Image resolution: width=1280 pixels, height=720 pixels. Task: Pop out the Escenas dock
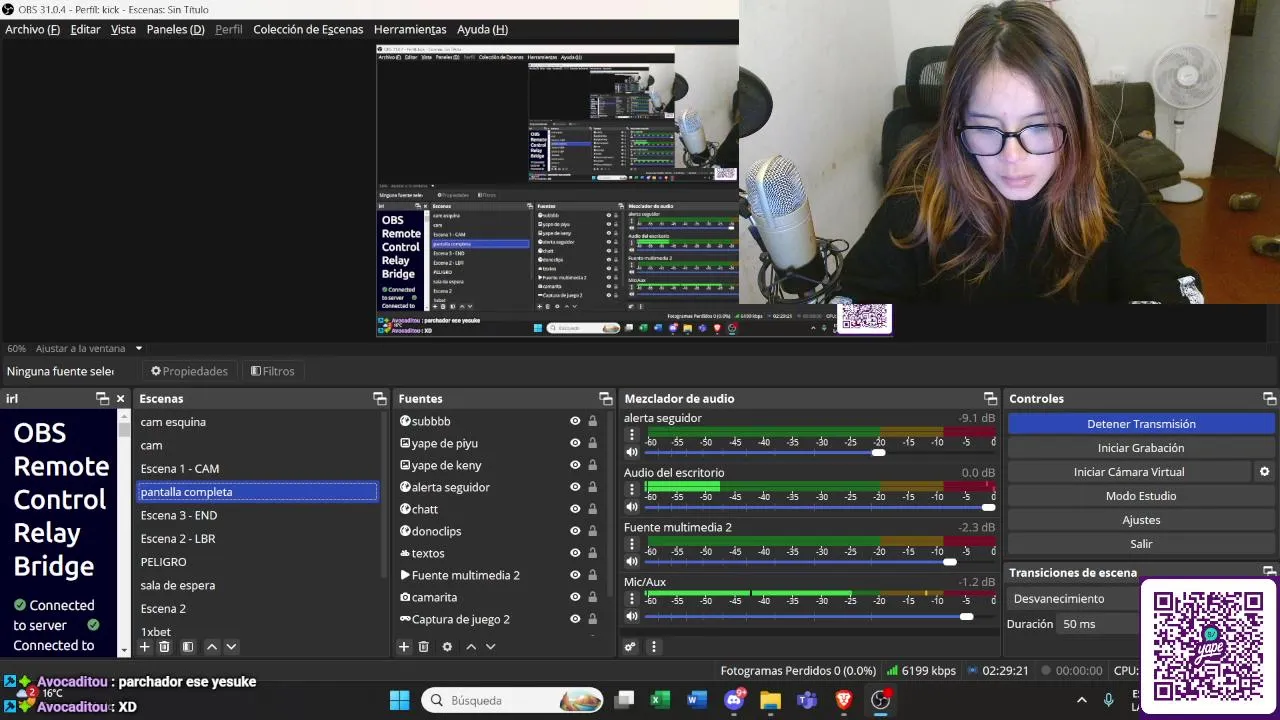click(380, 398)
